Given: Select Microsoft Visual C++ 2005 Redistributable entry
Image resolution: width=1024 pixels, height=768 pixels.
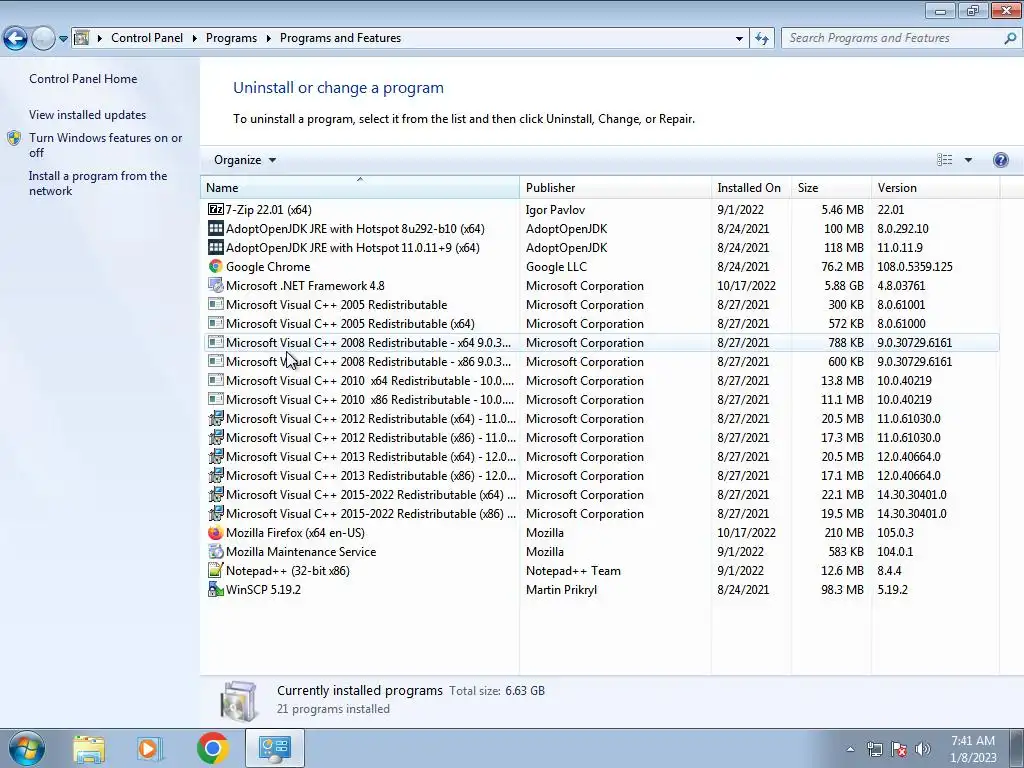Looking at the screenshot, I should click(x=336, y=304).
